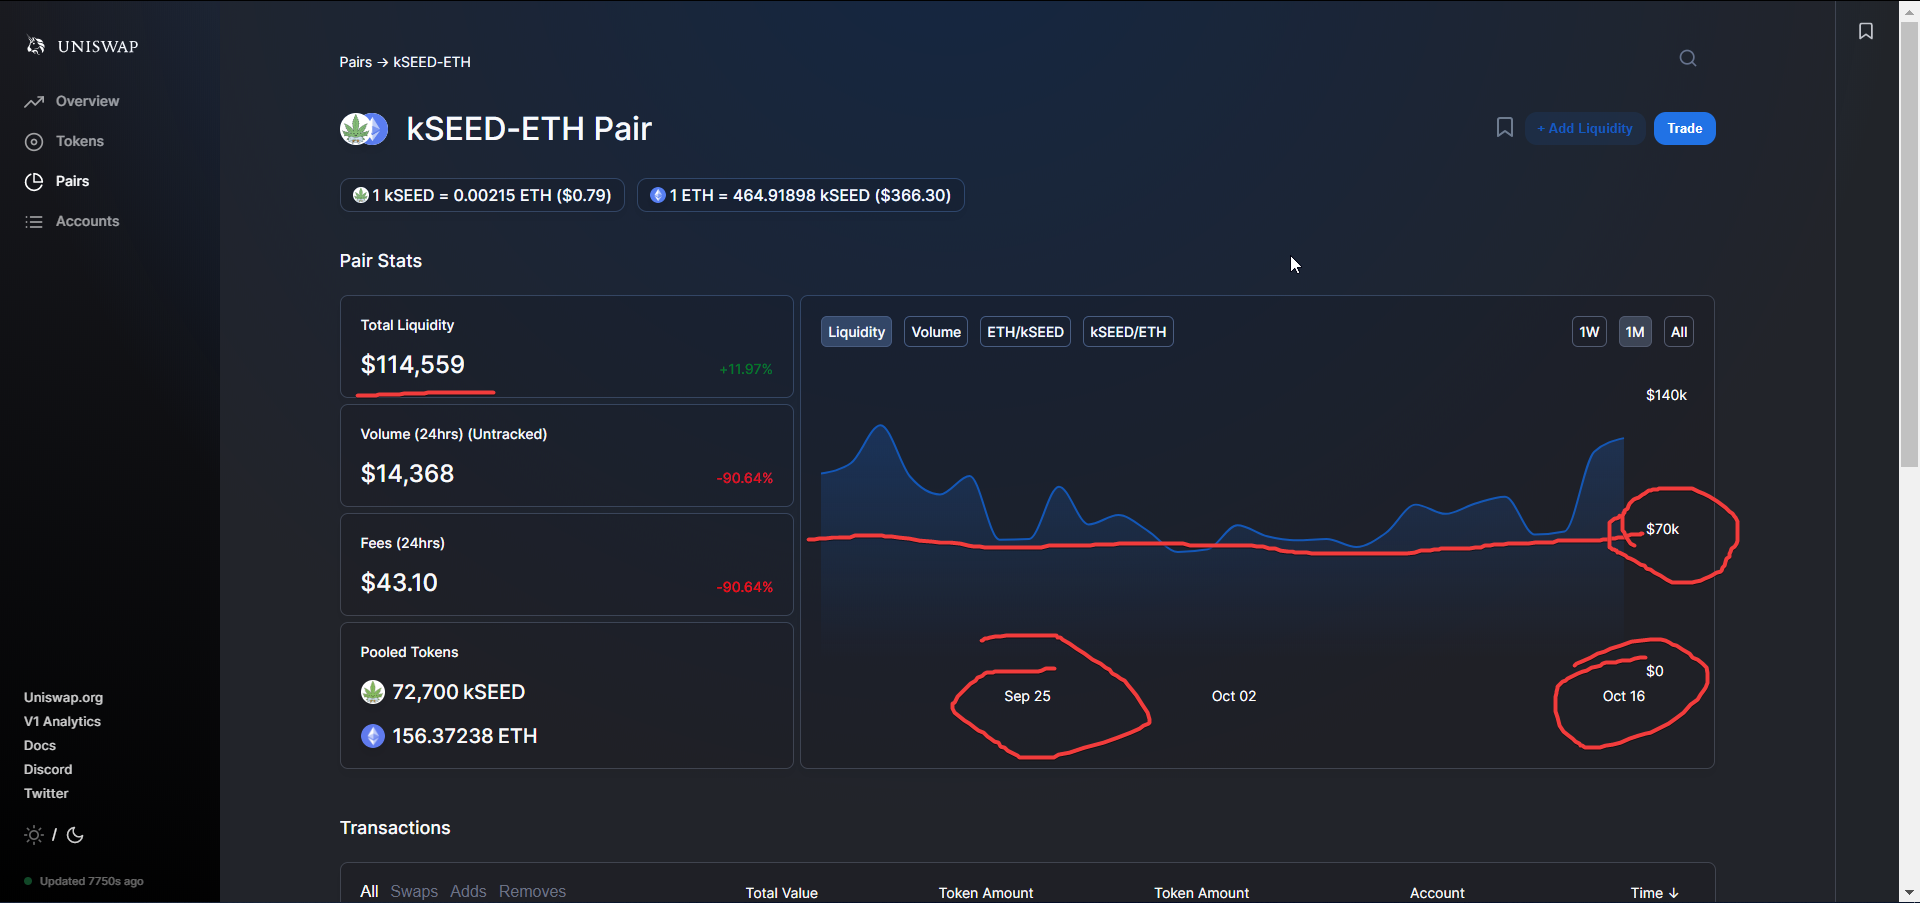Open the kSEED/ETH chart tab
Screen dimensions: 1920x903
tap(1127, 331)
